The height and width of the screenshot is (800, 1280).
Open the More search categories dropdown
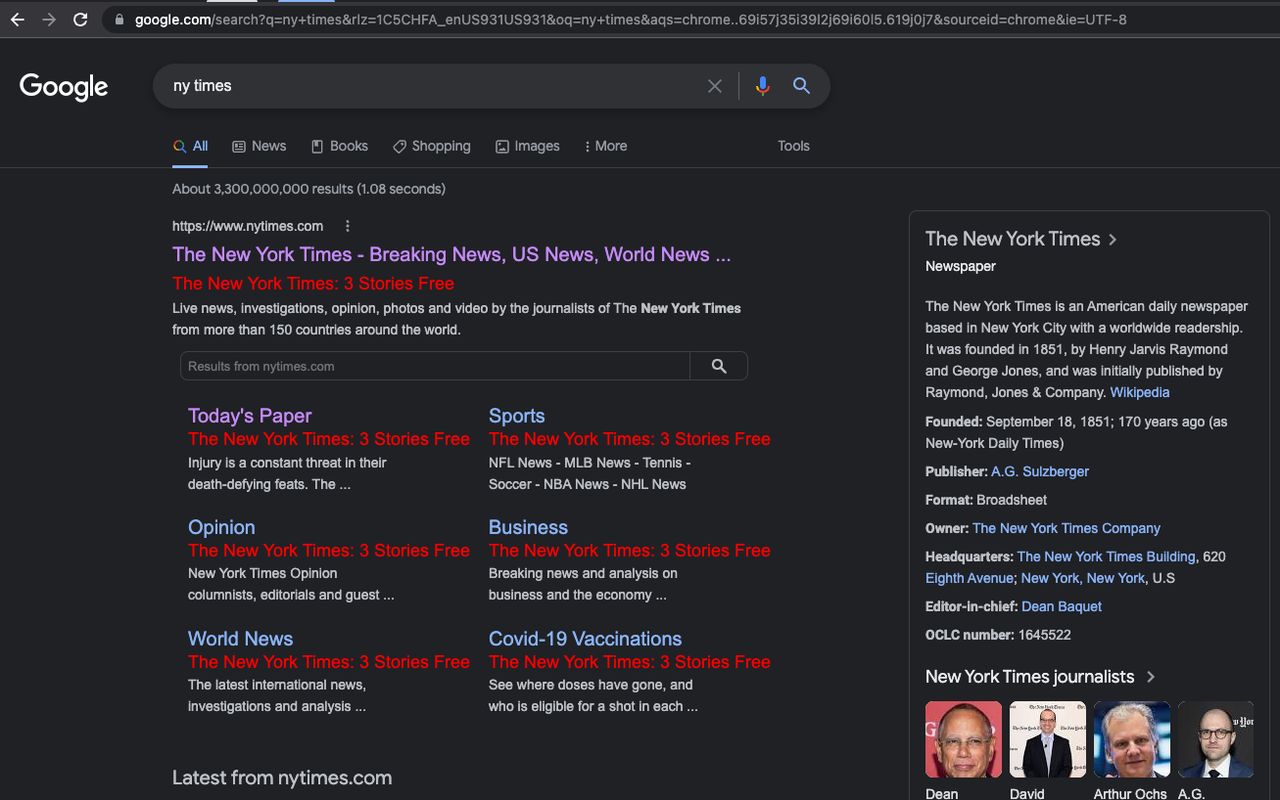point(605,146)
